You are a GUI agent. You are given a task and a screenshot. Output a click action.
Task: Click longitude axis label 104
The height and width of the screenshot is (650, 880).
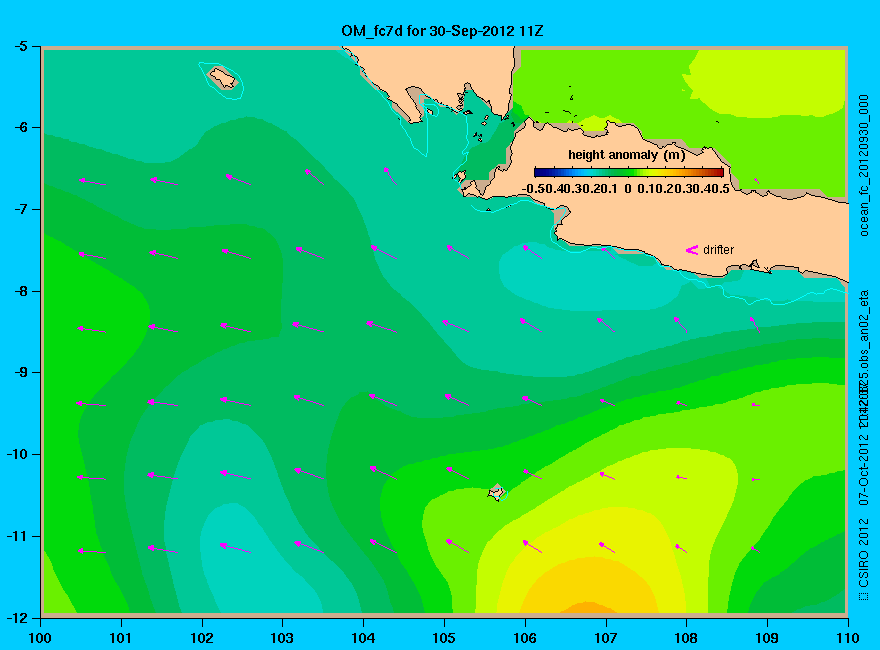(363, 638)
